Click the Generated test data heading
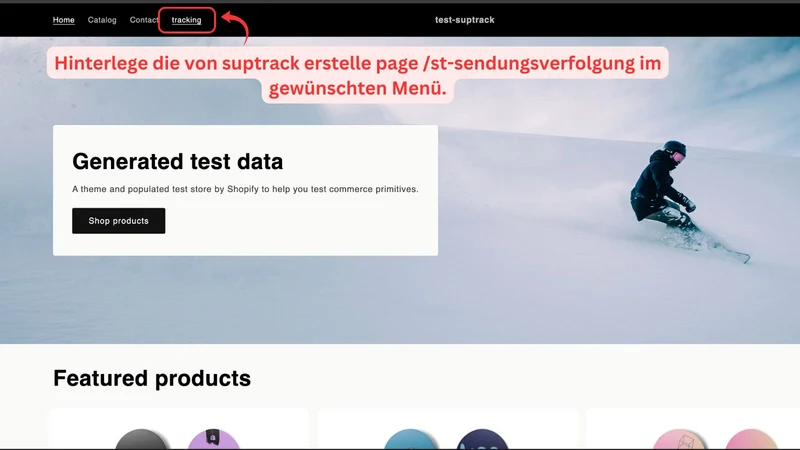 178,161
